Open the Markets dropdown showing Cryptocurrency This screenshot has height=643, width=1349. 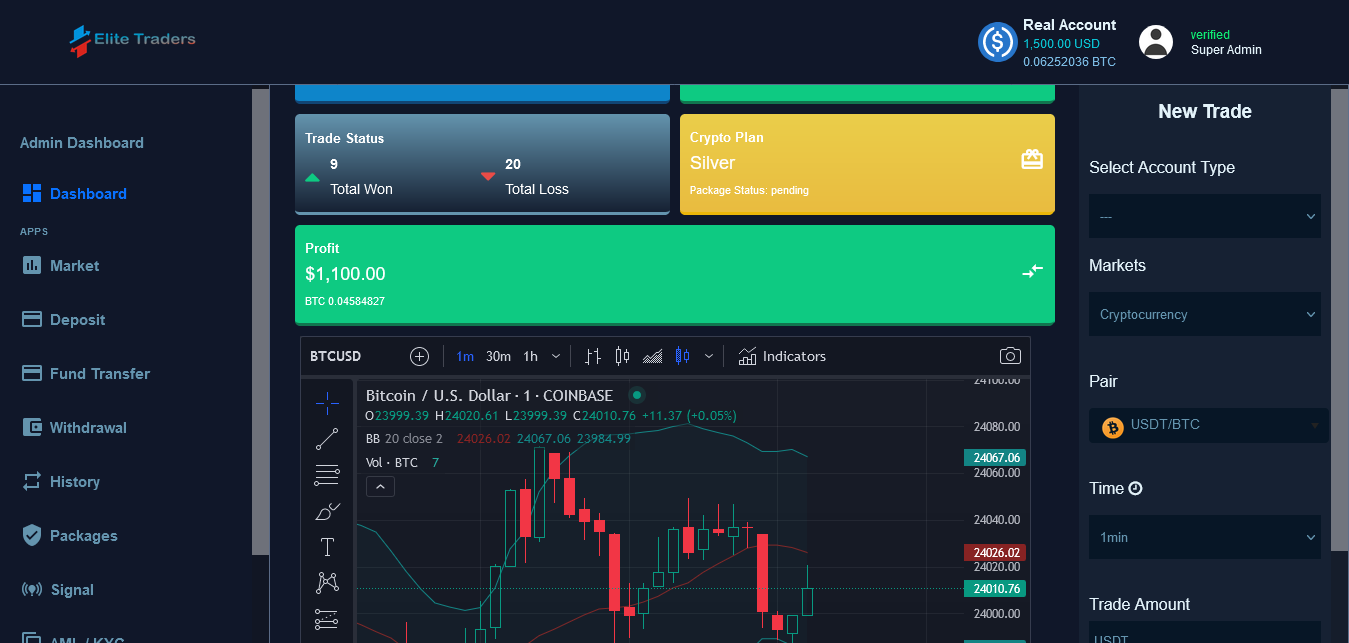1204,314
